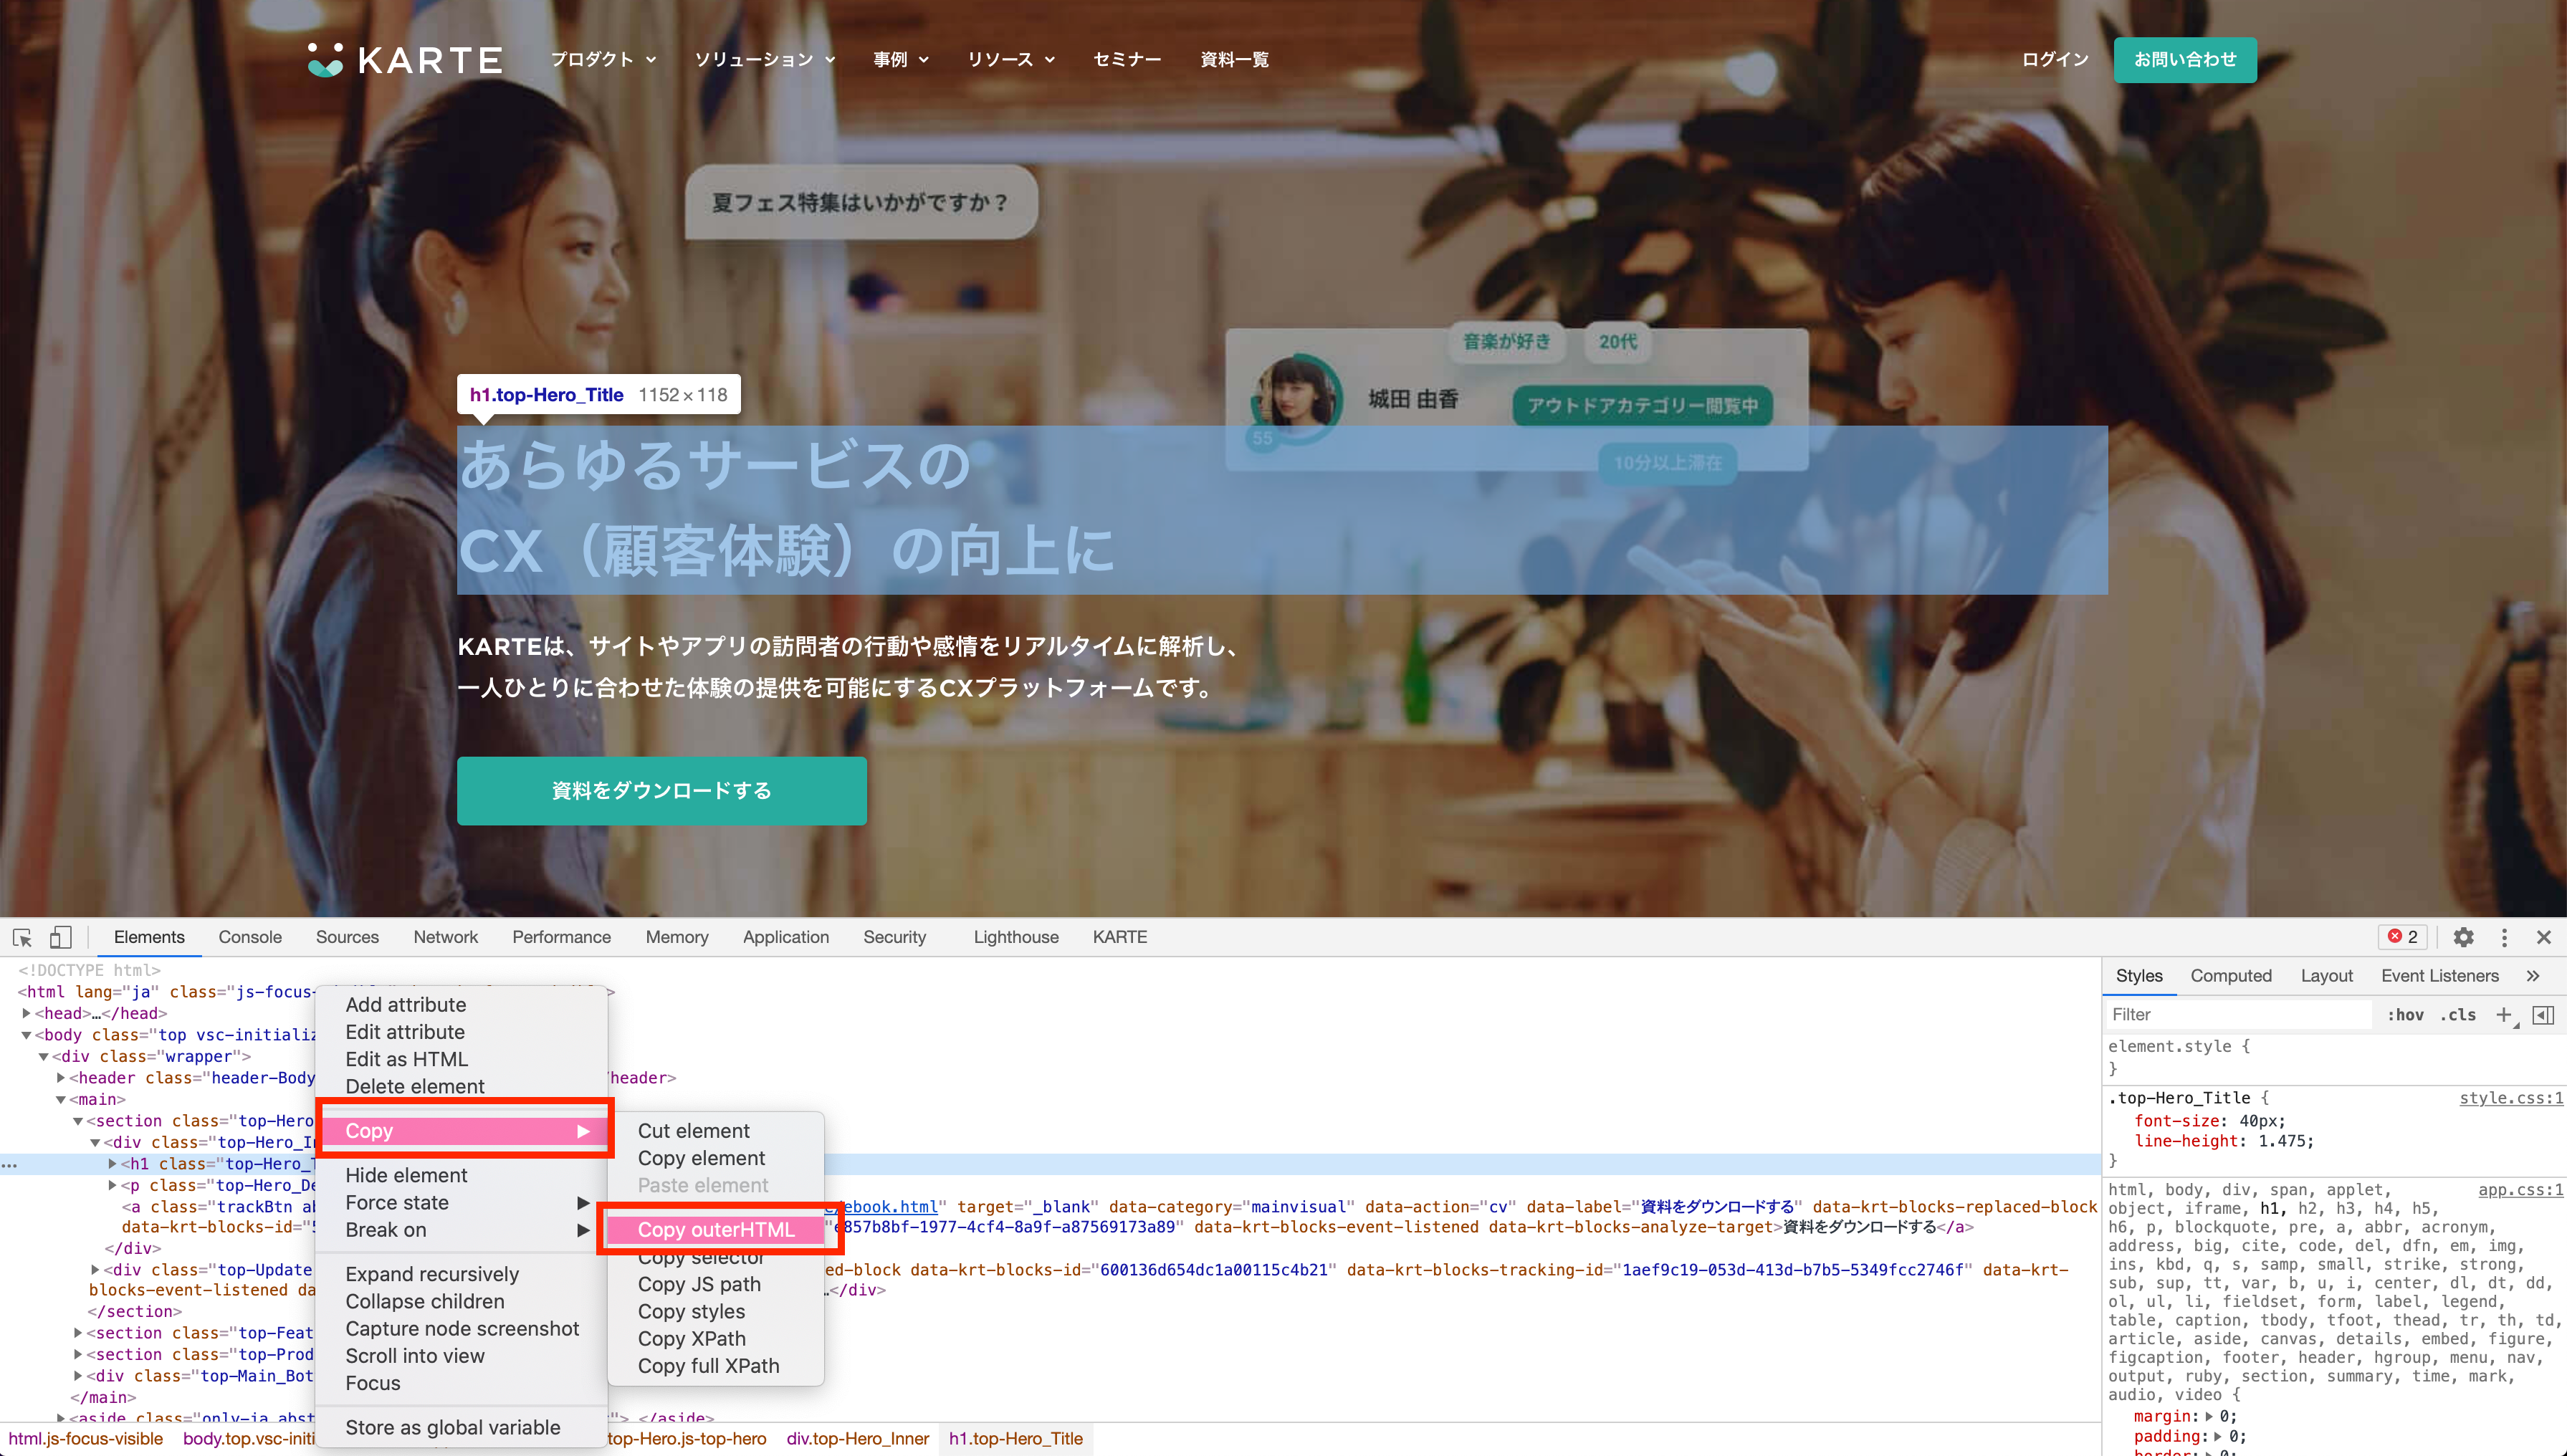Viewport: 2567px width, 1456px height.
Task: Open the DevTools three-dot customize menu
Action: tap(2504, 937)
